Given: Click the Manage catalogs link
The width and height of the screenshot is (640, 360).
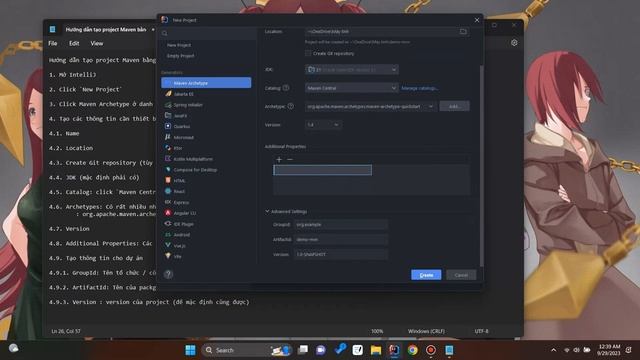Looking at the screenshot, I should (420, 88).
